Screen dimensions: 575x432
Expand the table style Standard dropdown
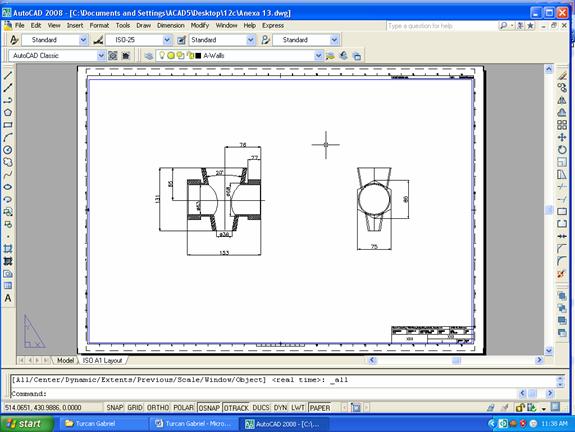click(x=250, y=40)
